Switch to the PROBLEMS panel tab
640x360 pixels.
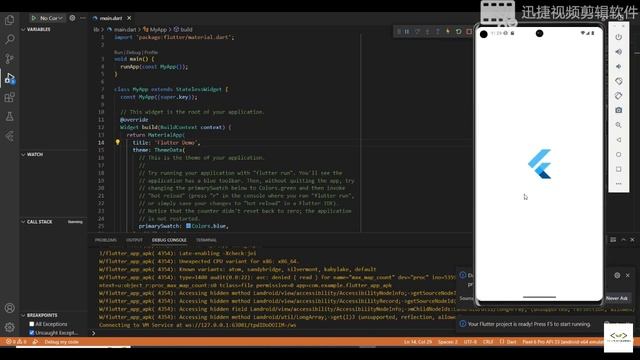(x=105, y=240)
